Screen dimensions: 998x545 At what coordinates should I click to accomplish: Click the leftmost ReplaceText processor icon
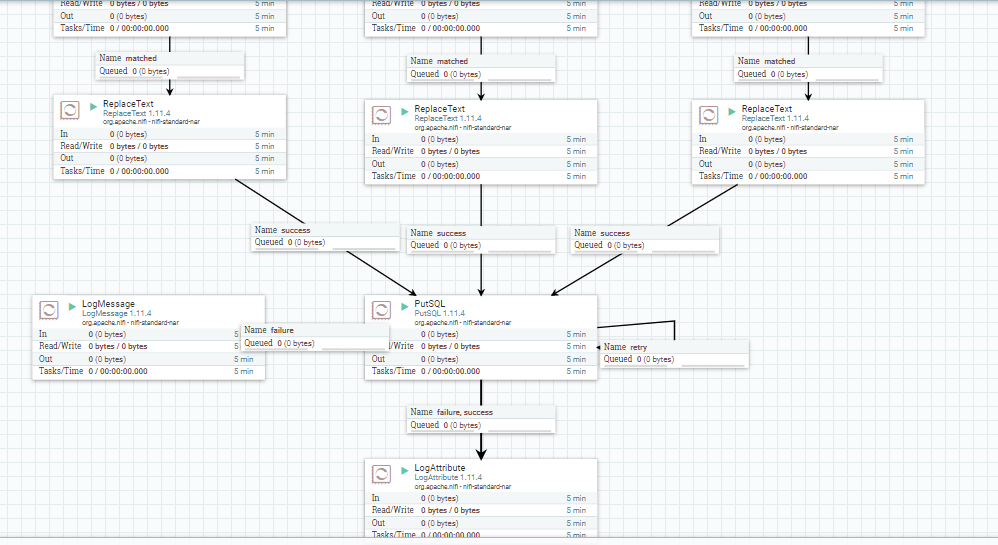tap(70, 110)
